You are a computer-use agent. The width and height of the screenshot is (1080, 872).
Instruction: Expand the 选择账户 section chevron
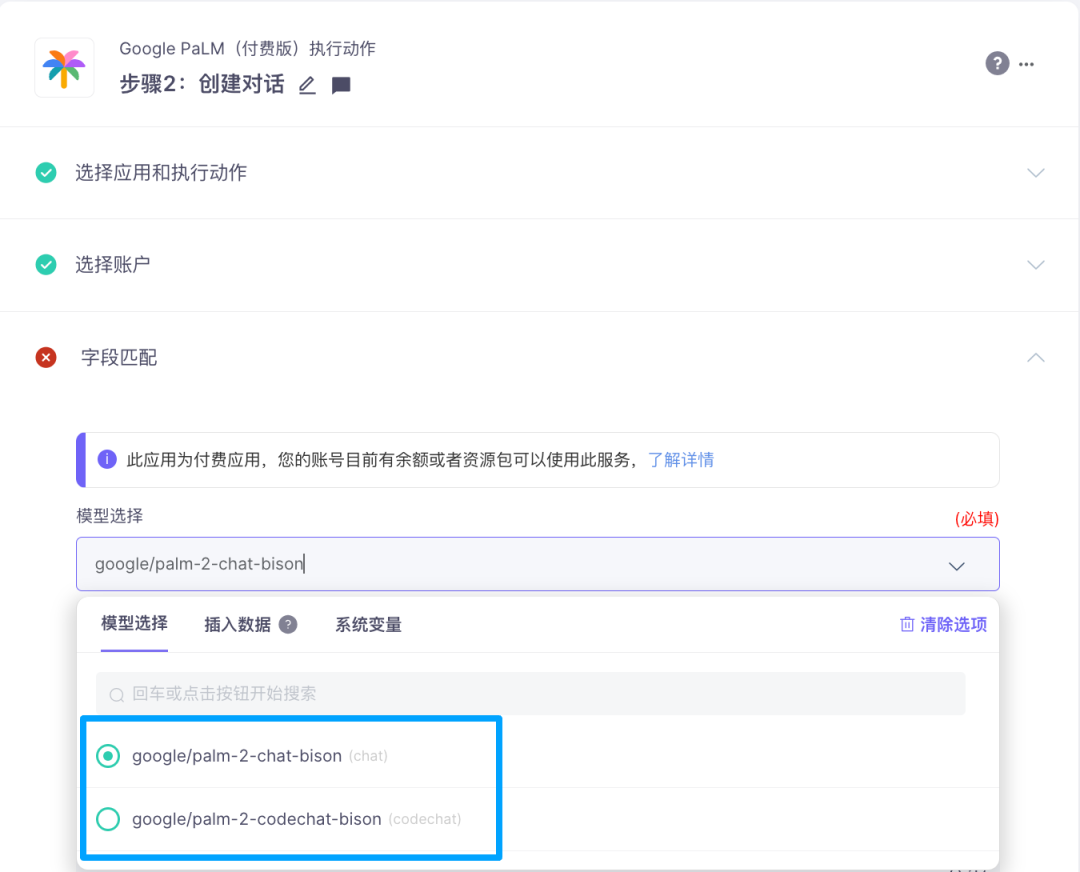pos(1035,264)
